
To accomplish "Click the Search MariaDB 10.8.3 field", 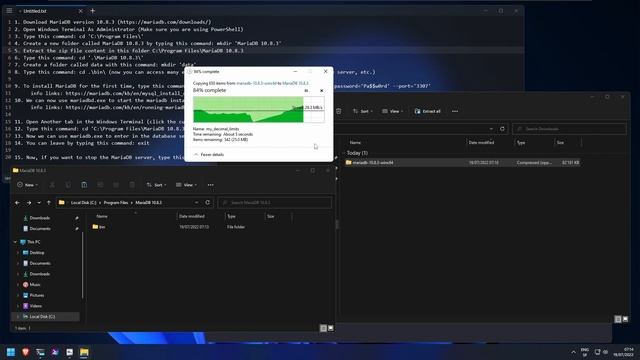I will click(275, 202).
